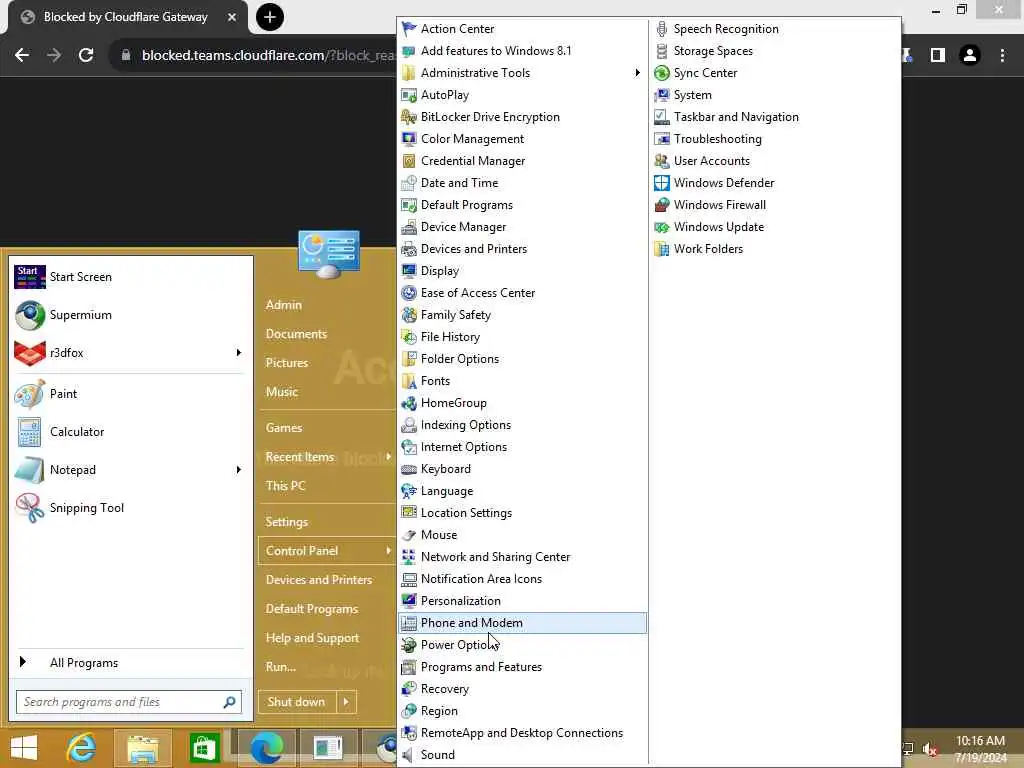This screenshot has width=1024, height=768.
Task: Open the Documents link in Start menu
Action: click(296, 334)
